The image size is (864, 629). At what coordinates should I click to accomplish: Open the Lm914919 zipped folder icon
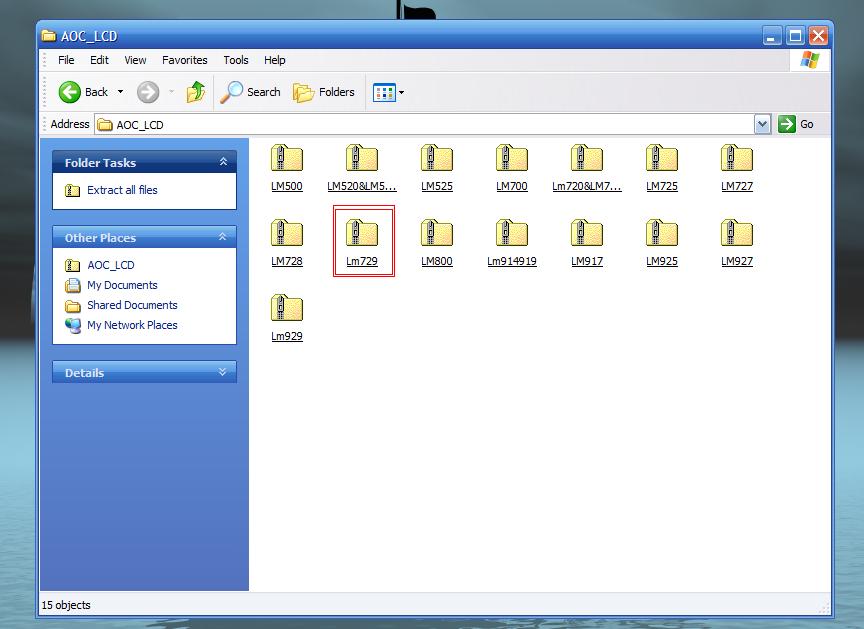512,233
